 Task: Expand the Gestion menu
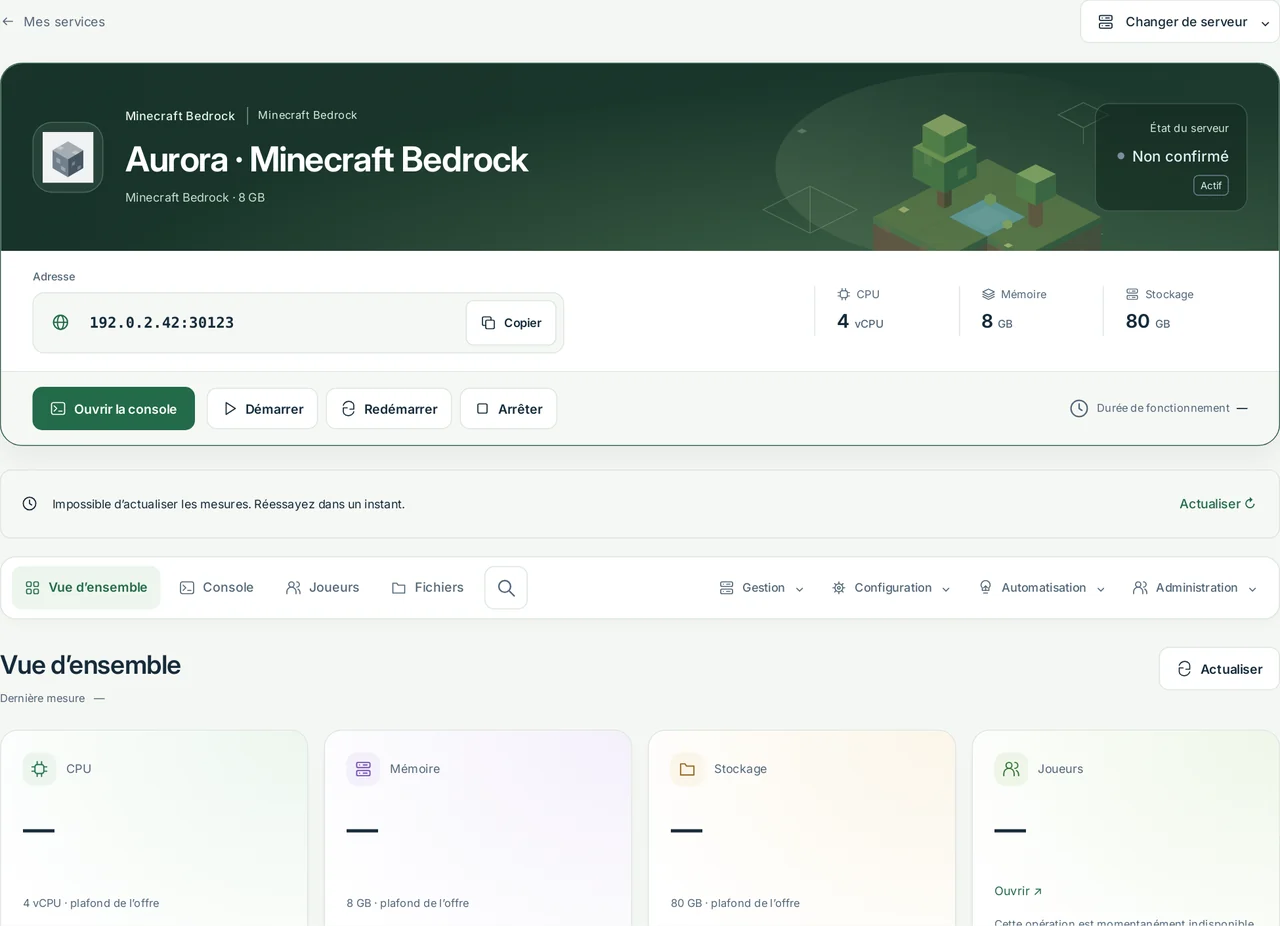click(x=762, y=588)
